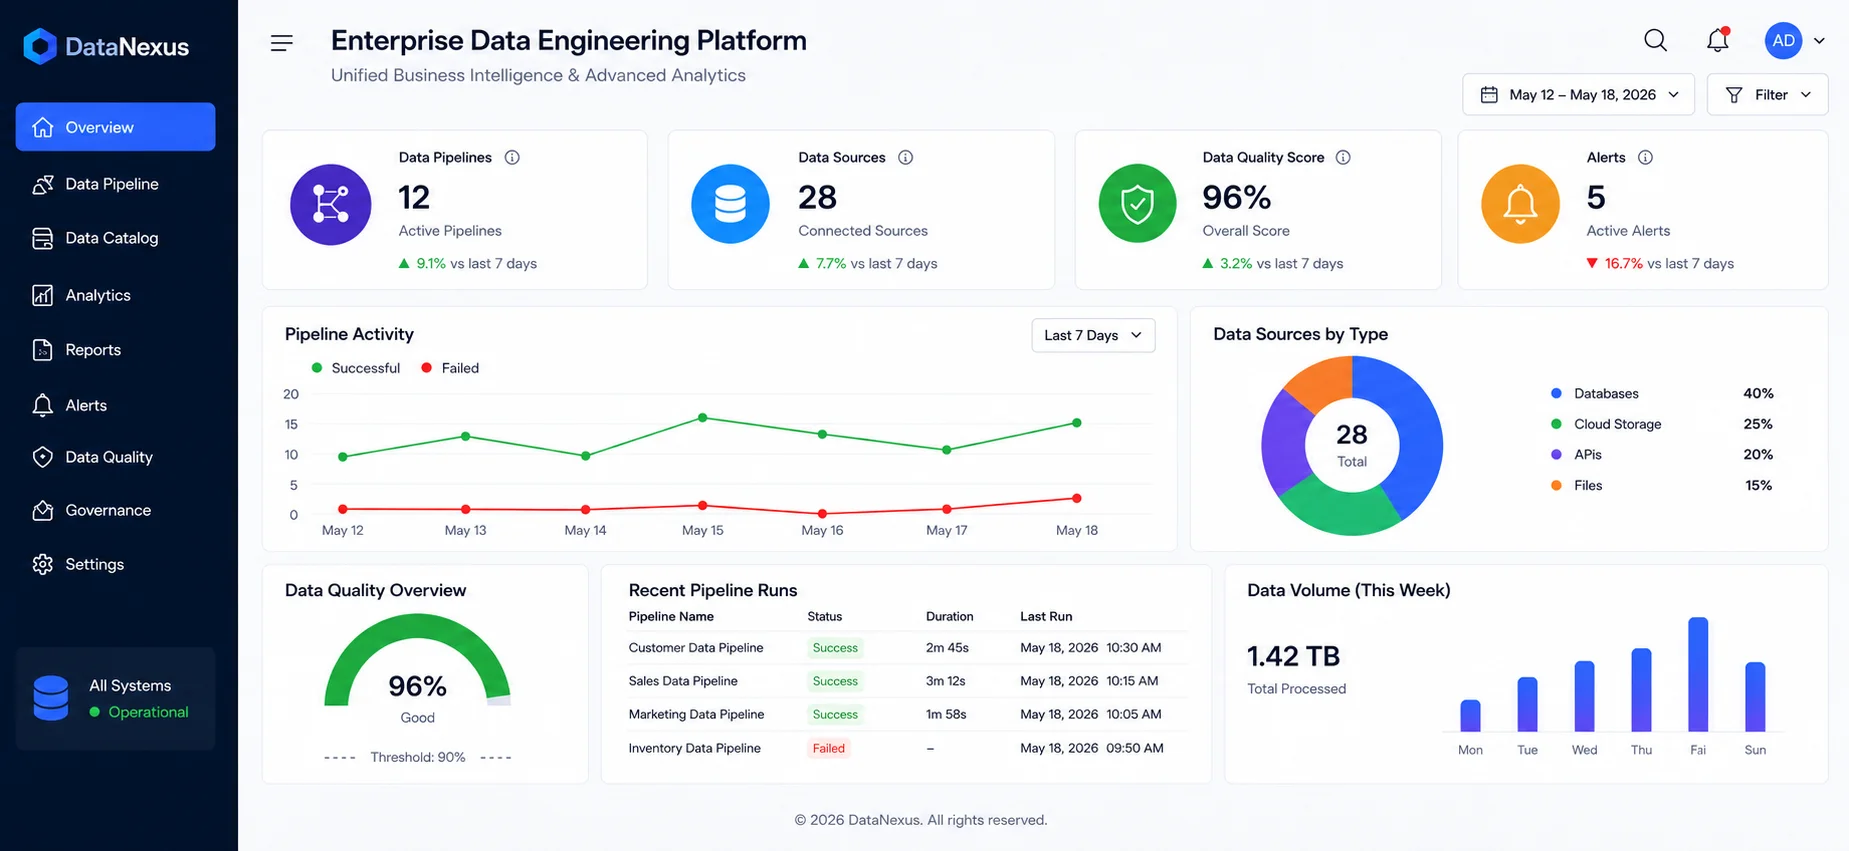Click the Data Quality Score info icon
This screenshot has height=851, width=1849.
tap(1343, 157)
